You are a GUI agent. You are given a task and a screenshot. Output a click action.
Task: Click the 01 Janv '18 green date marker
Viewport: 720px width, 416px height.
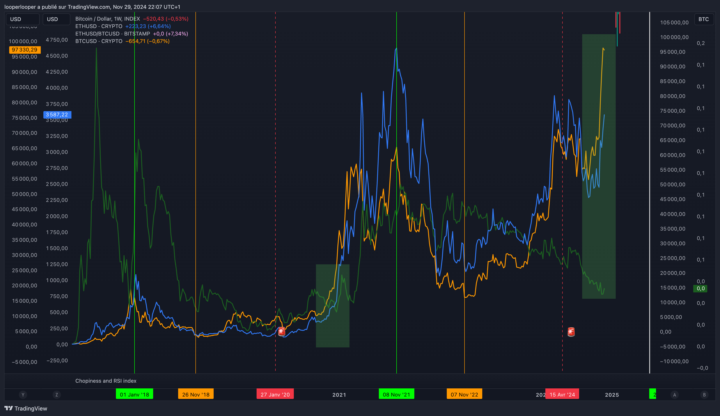[134, 394]
